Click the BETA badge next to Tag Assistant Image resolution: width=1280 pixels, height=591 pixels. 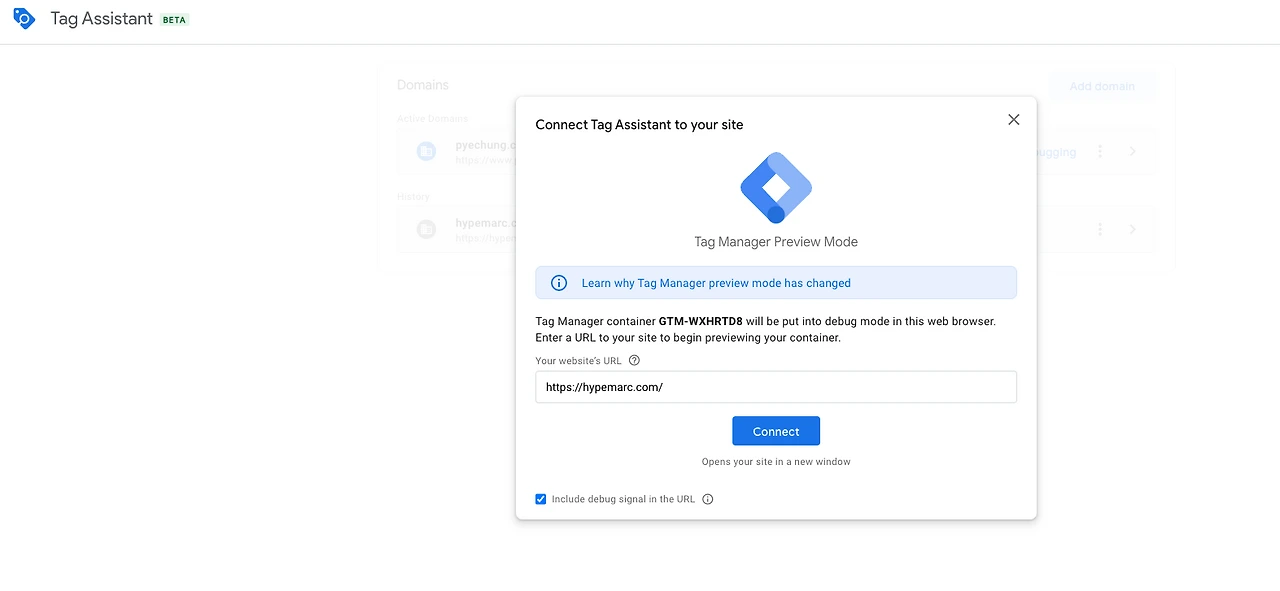(x=175, y=20)
